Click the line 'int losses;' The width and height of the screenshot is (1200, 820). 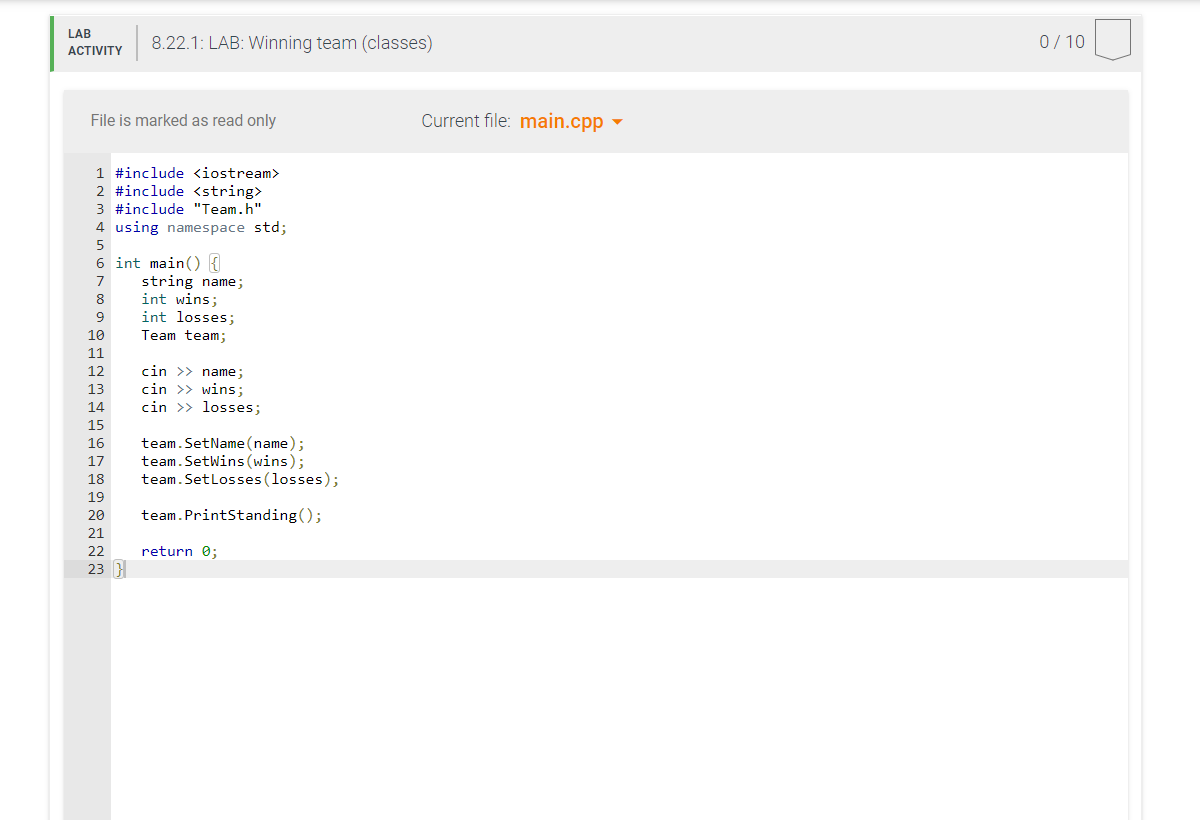[188, 317]
